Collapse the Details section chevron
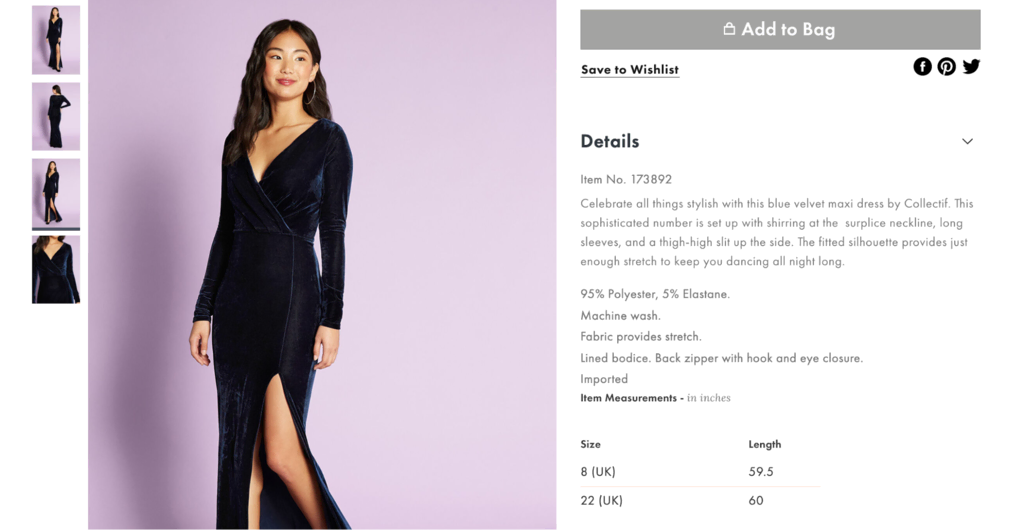This screenshot has width=1024, height=530. pos(967,141)
